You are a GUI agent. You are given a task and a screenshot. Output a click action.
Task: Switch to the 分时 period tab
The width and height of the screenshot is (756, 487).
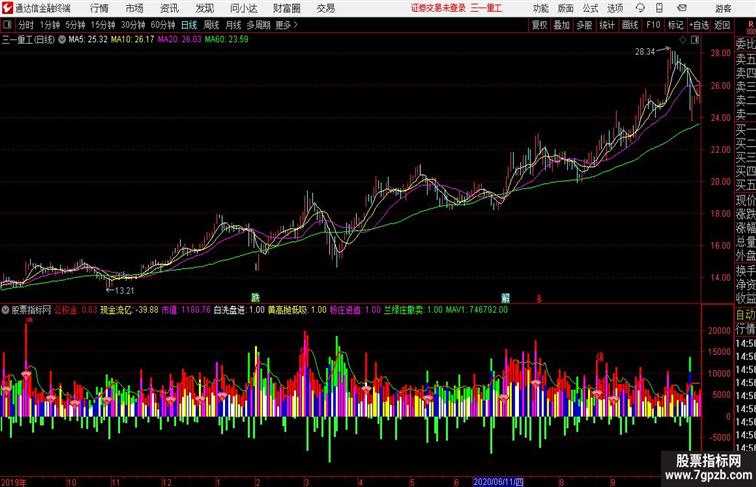click(x=26, y=25)
